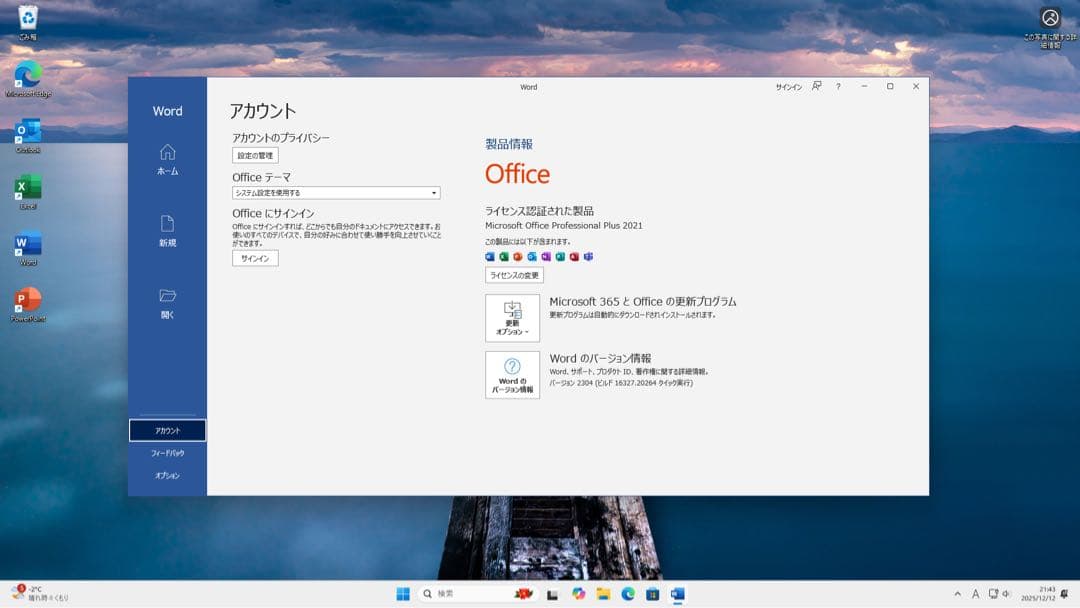
Task: Open the PowerPoint desktop shortcut
Action: tap(28, 300)
